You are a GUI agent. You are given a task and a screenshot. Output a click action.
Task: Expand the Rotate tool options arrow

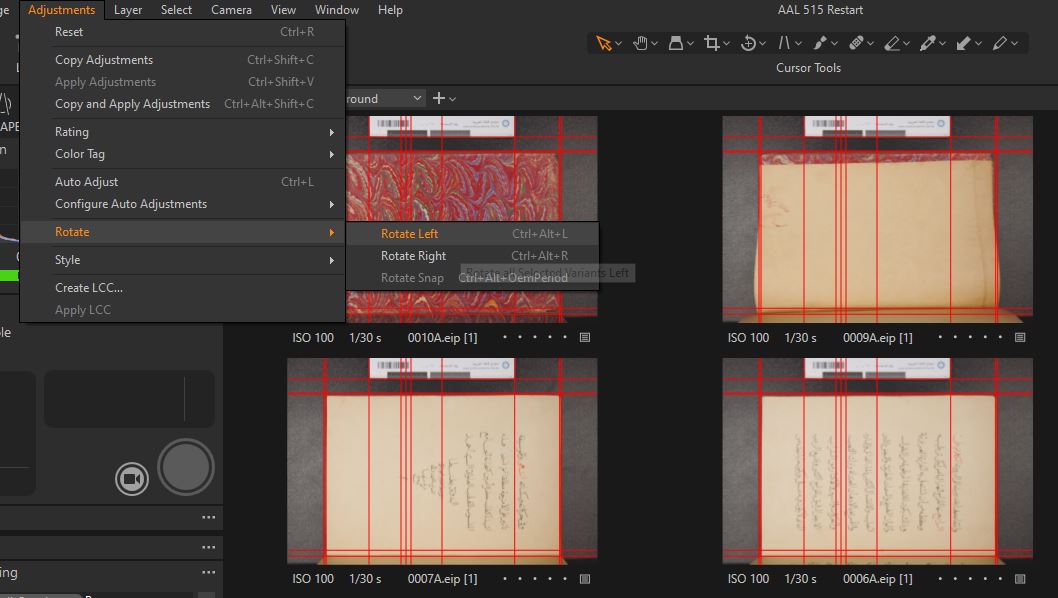pos(762,44)
